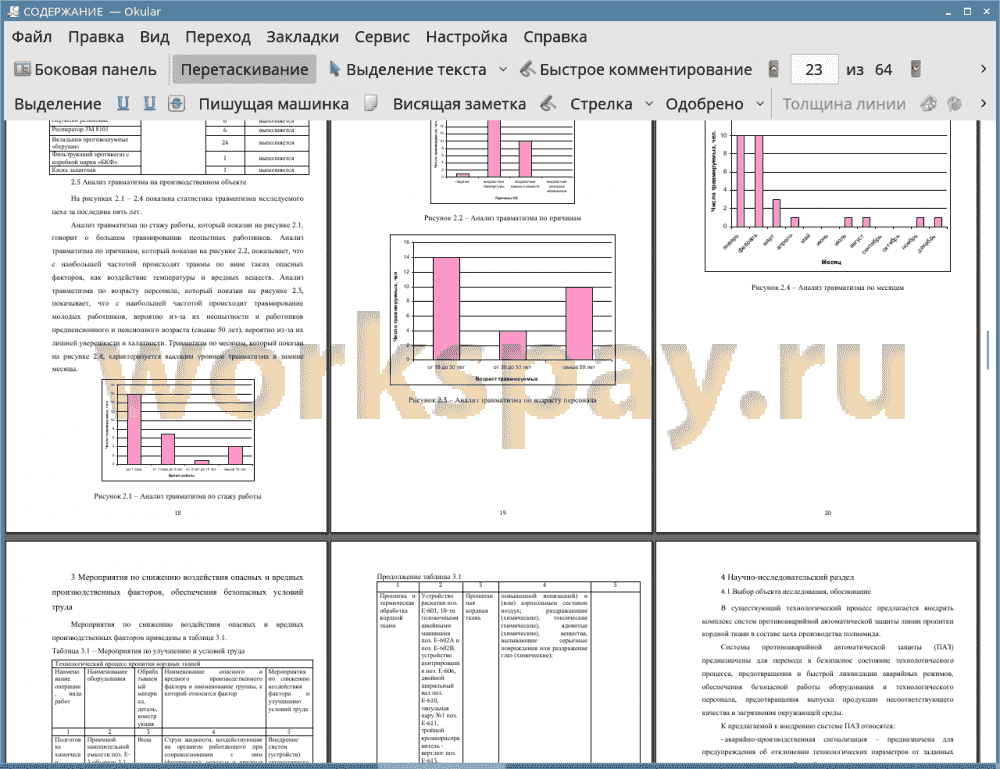1000x769 pixels.
Task: Open the Правка menu
Action: (96, 37)
